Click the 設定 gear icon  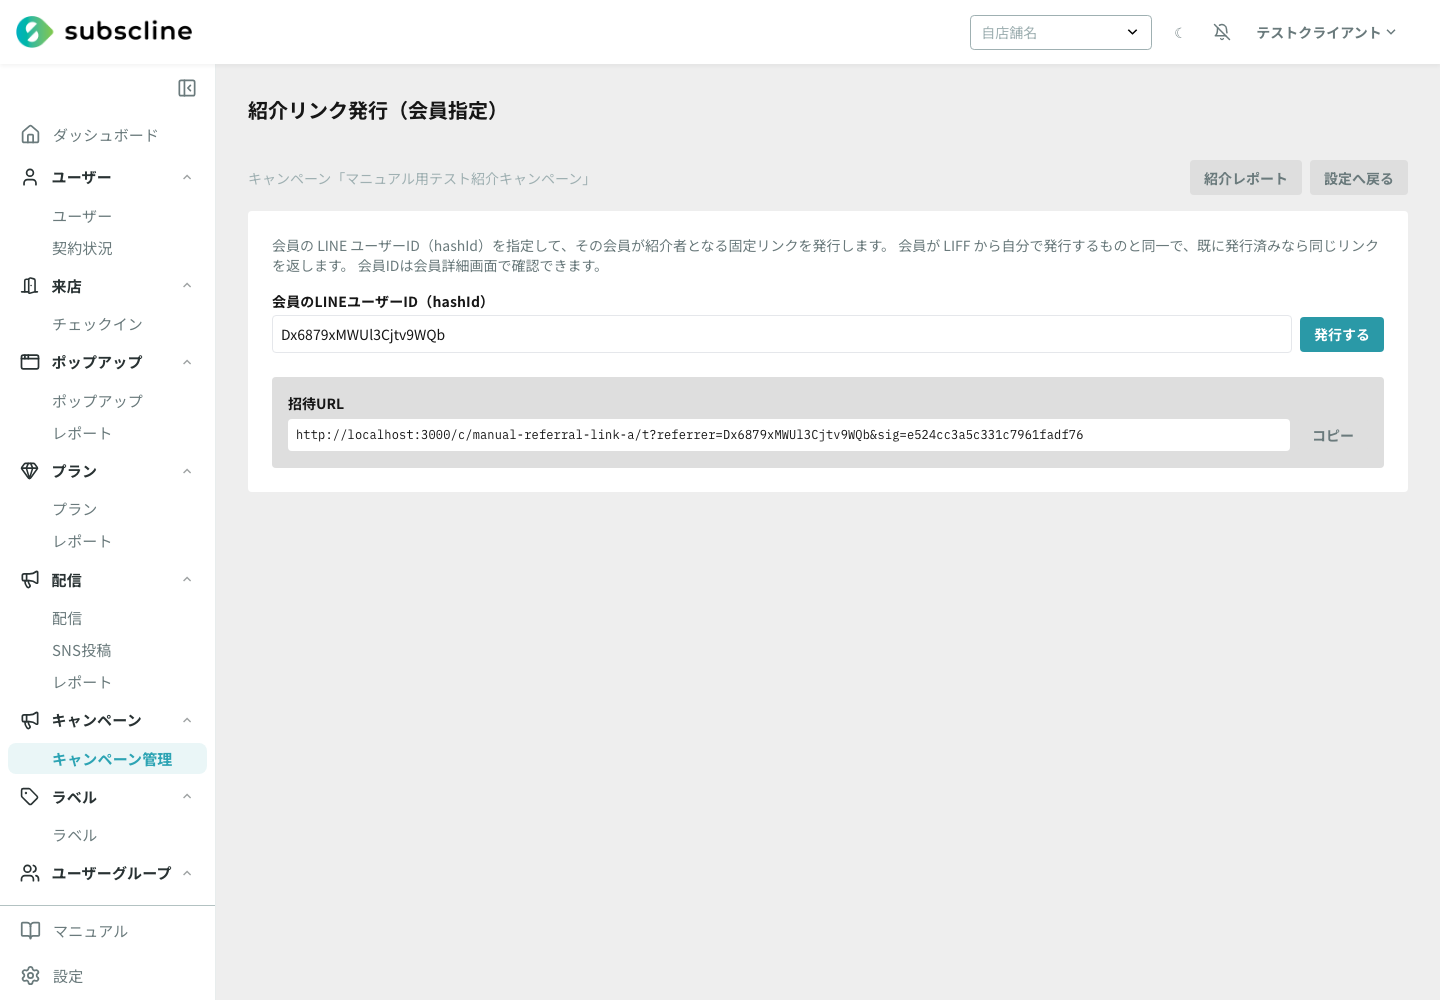coord(30,976)
